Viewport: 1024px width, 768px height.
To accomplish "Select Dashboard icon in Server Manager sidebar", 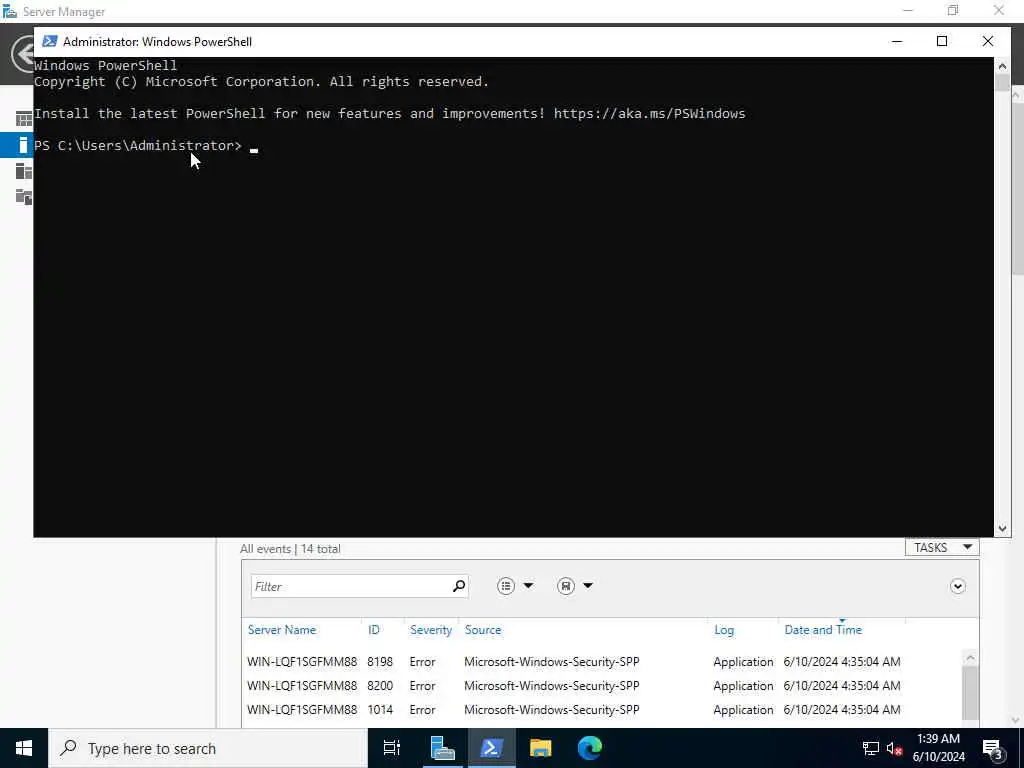I will click(x=24, y=119).
